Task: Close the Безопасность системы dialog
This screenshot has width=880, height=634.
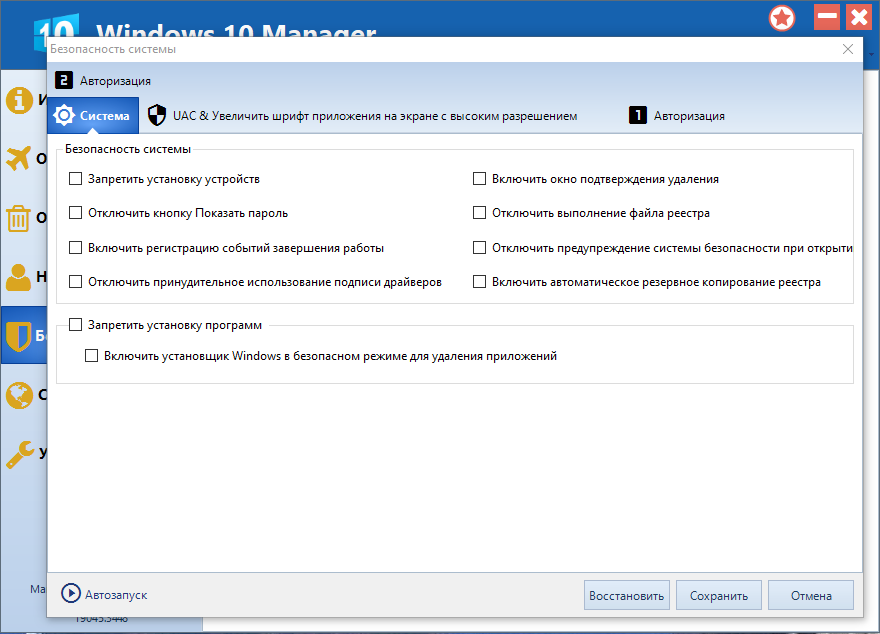Action: pos(848,49)
